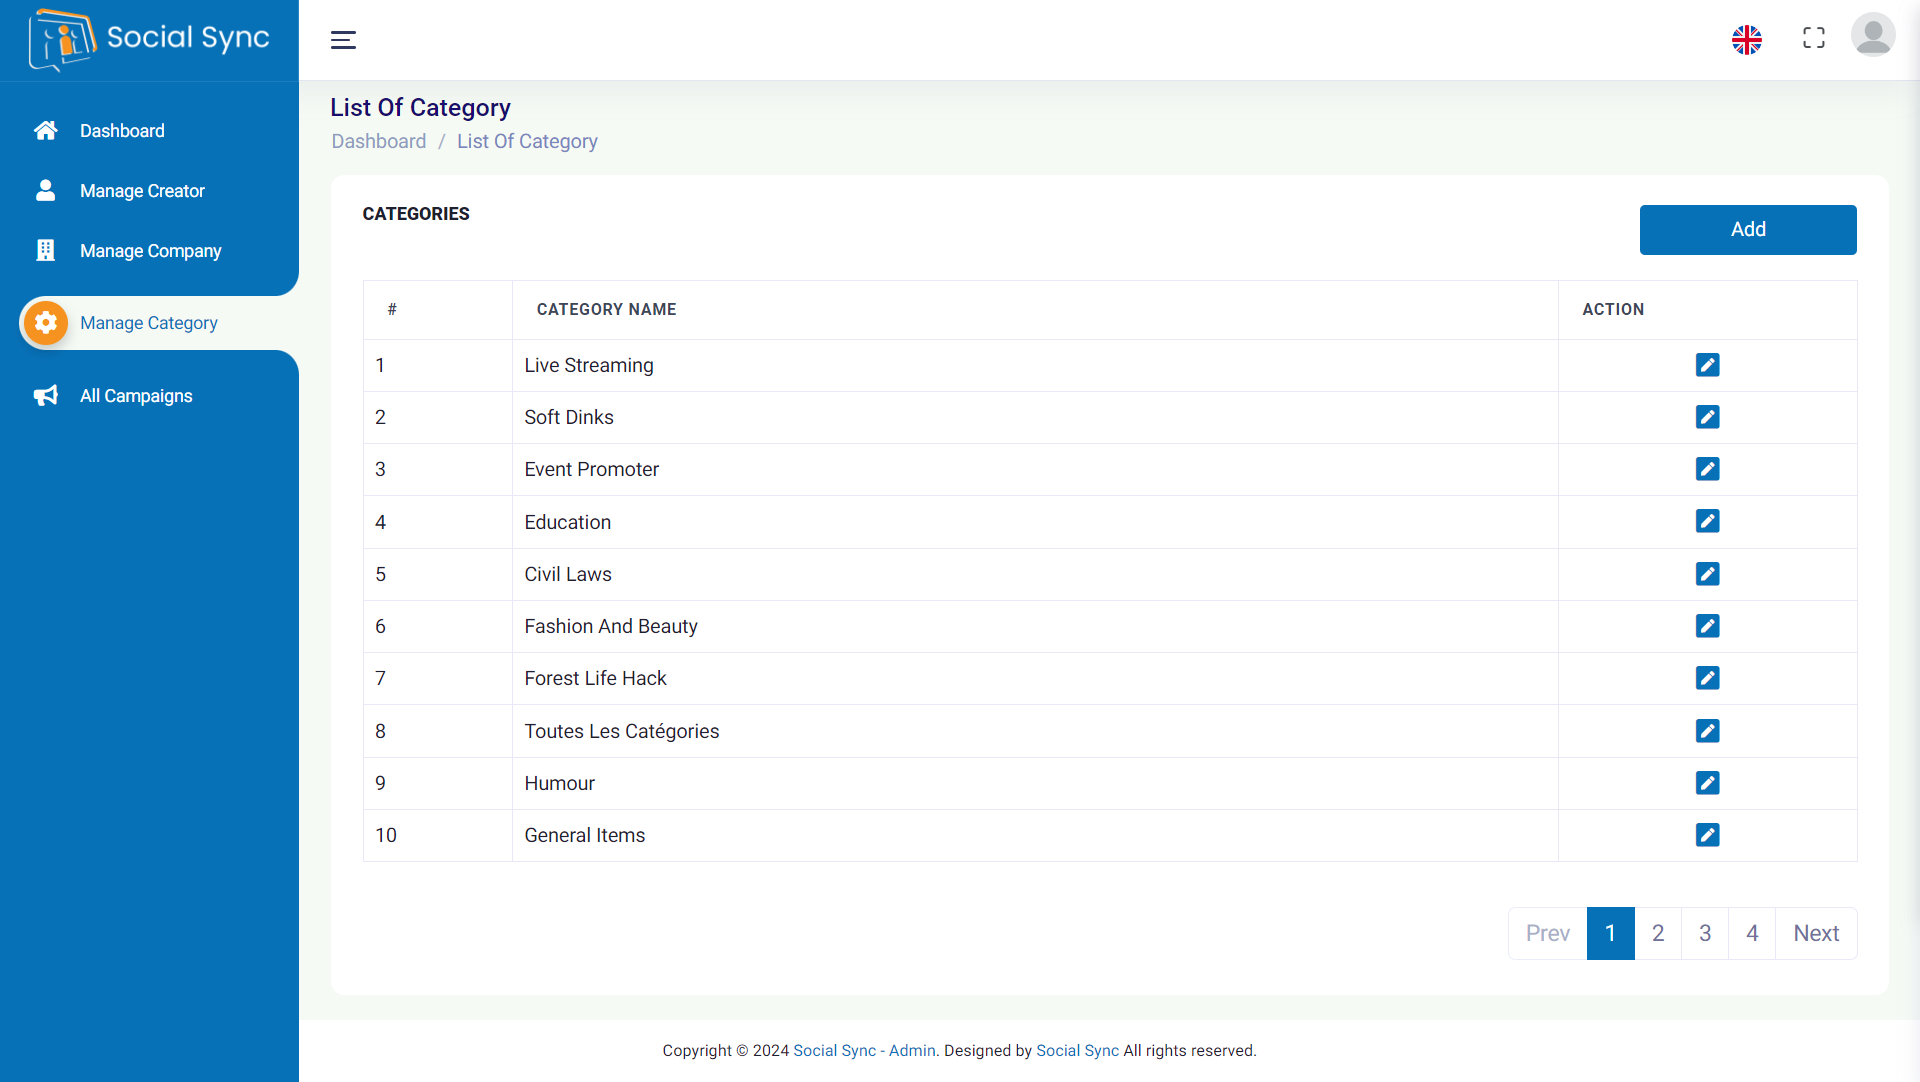Click the edit pencil for Humour

1708,783
